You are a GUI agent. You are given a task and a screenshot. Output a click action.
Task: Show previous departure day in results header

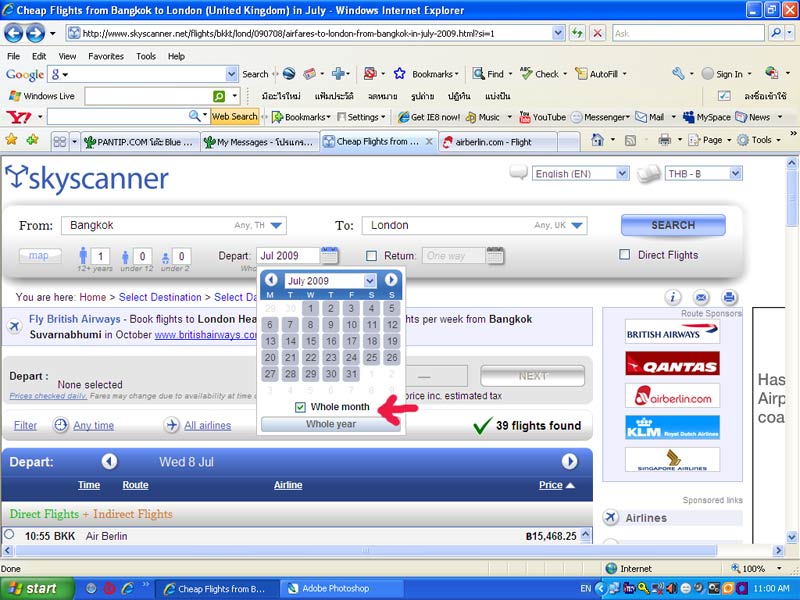click(109, 462)
